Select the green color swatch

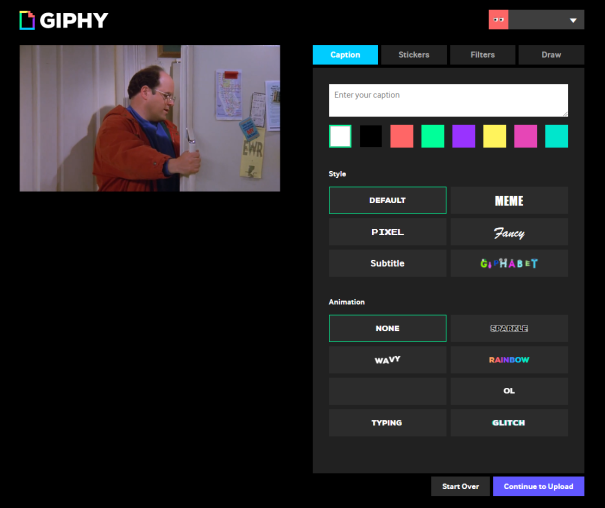pyautogui.click(x=433, y=136)
